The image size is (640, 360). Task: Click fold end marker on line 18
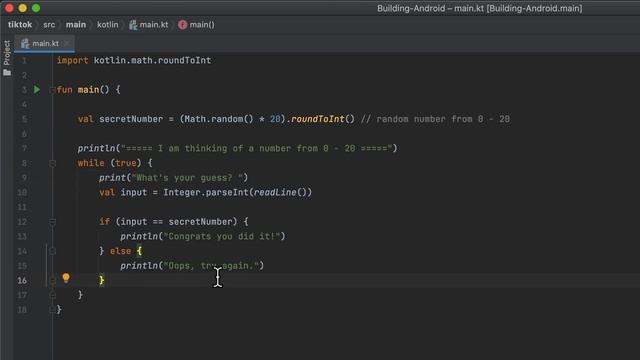coord(52,310)
